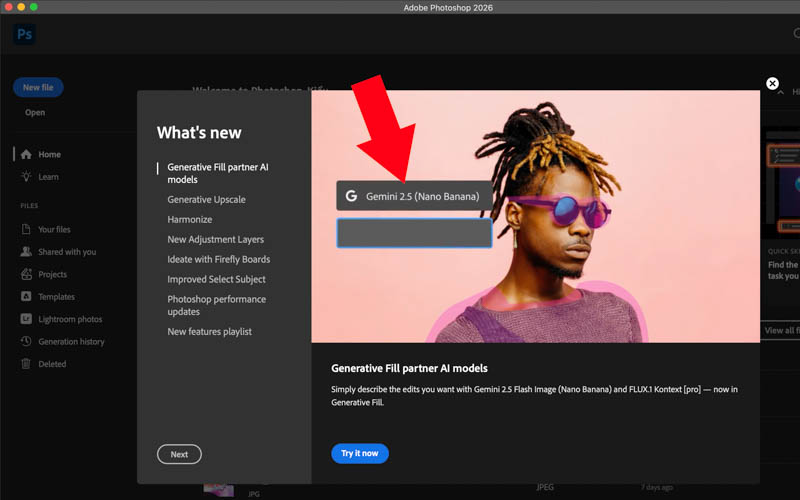Click the What's new heading
Viewport: 800px width, 500px height.
click(199, 133)
